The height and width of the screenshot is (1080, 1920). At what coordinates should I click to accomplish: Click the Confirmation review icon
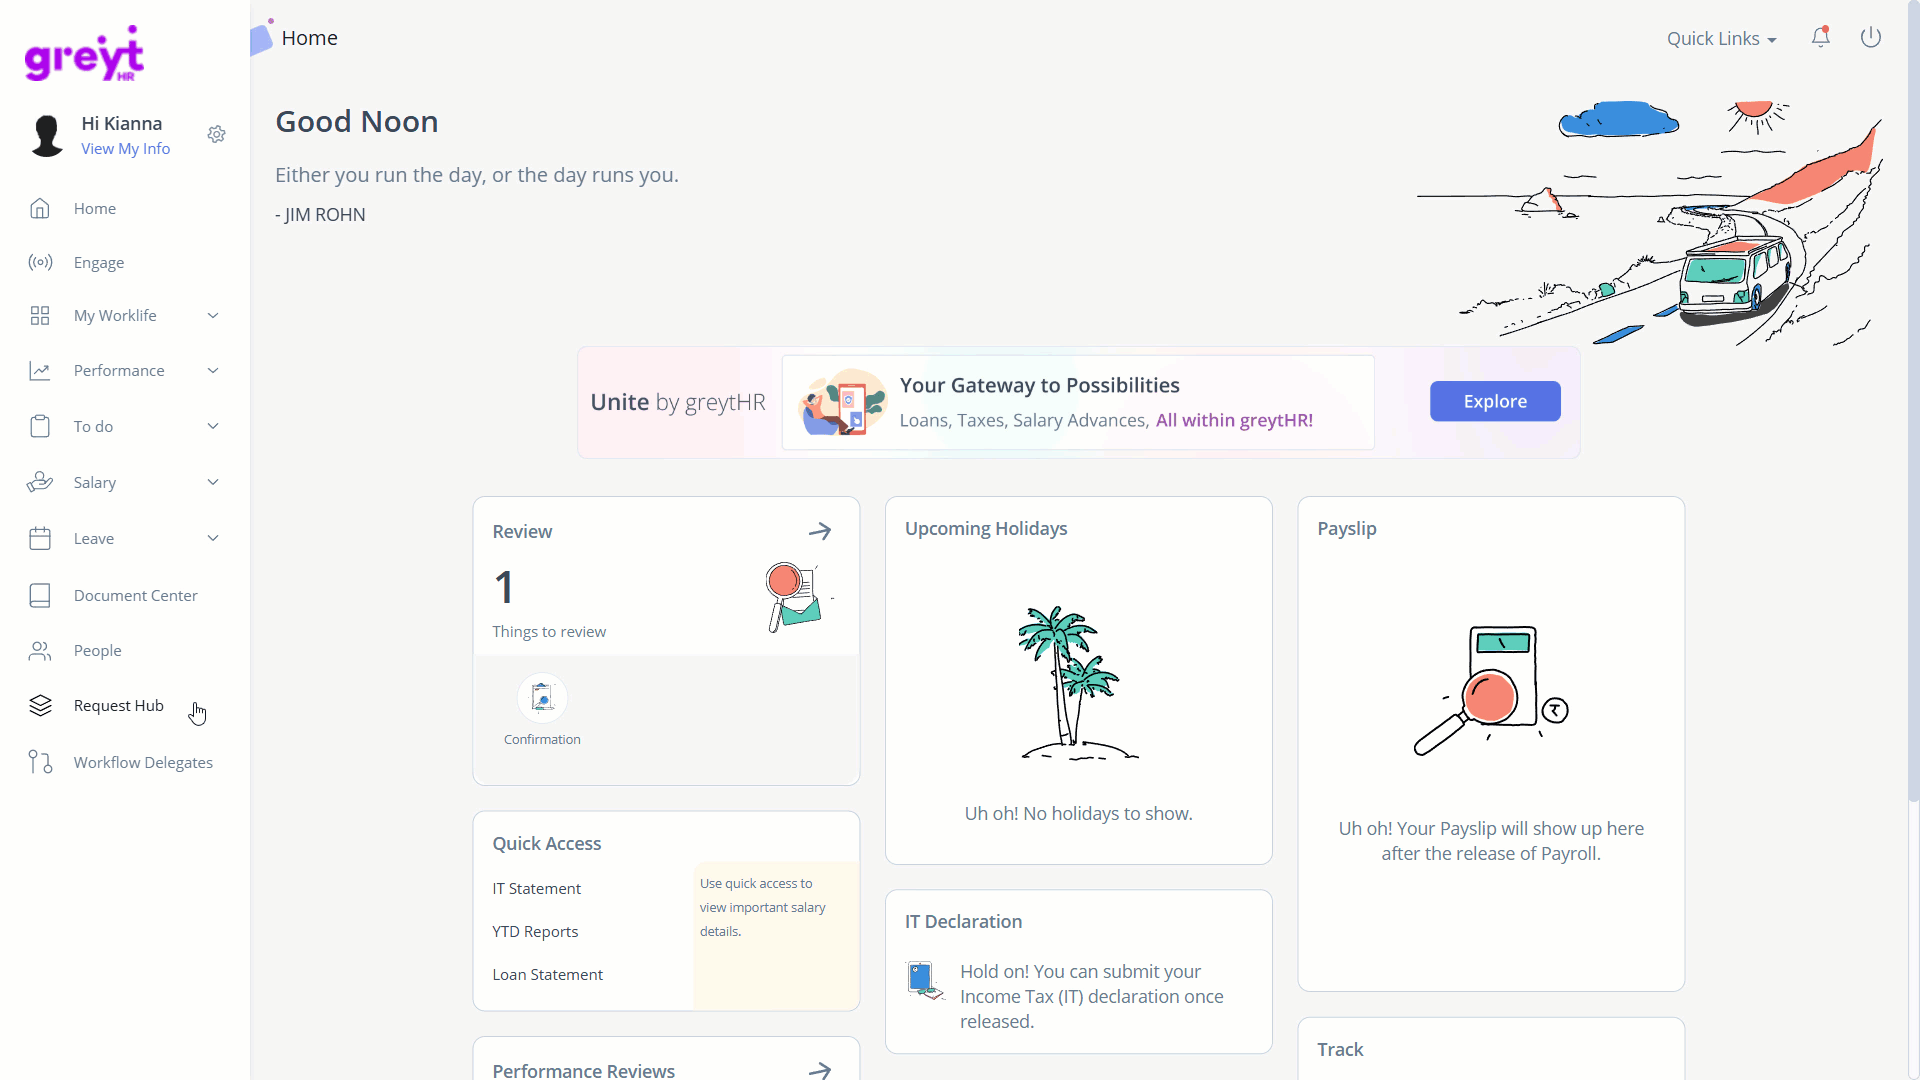(542, 697)
